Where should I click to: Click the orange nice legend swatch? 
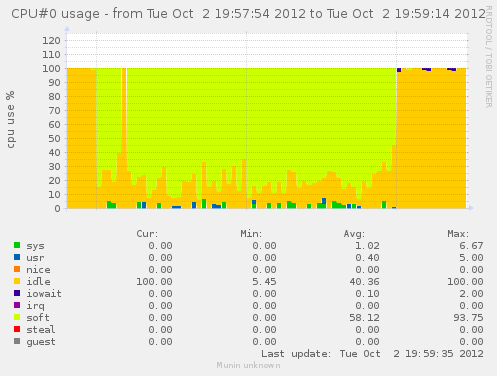tap(17, 269)
